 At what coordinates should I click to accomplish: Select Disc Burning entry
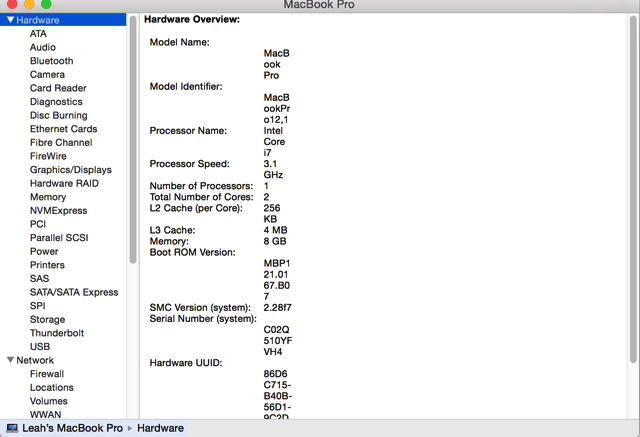(x=59, y=115)
